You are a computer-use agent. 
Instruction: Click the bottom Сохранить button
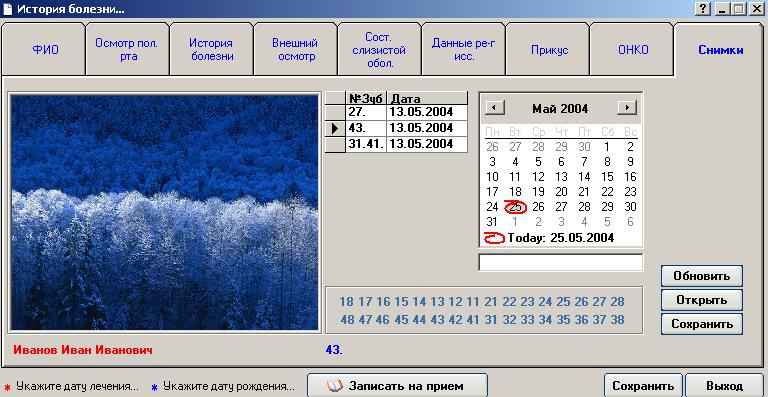tap(643, 386)
